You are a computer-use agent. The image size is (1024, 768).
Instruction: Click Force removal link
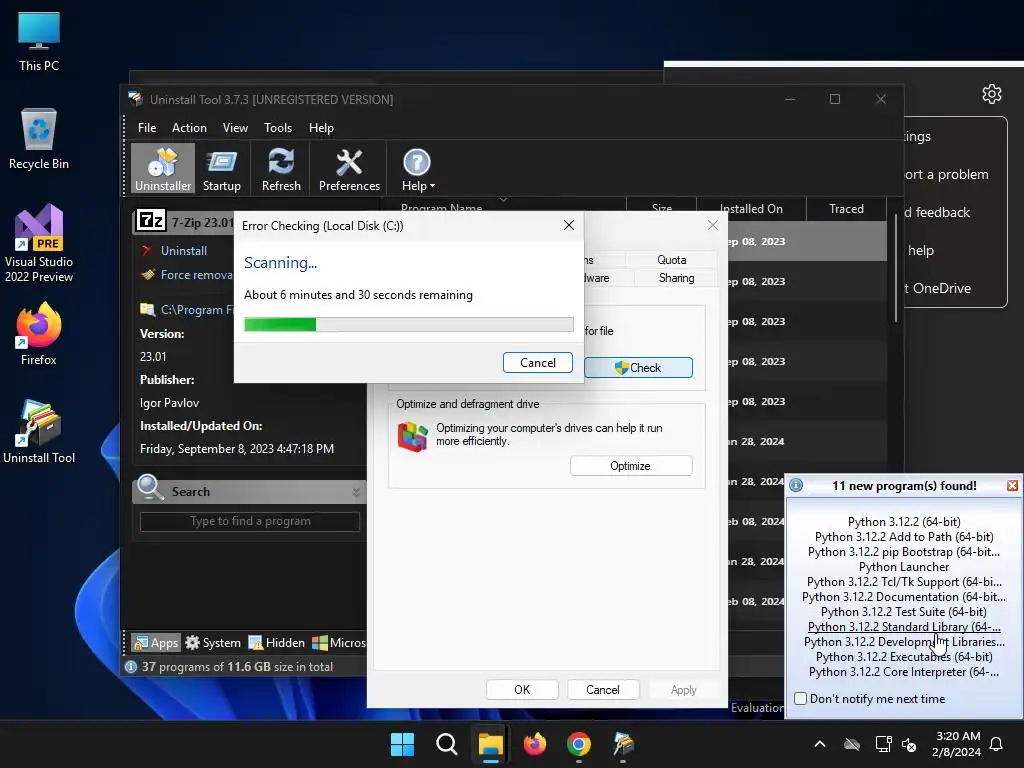click(x=196, y=275)
